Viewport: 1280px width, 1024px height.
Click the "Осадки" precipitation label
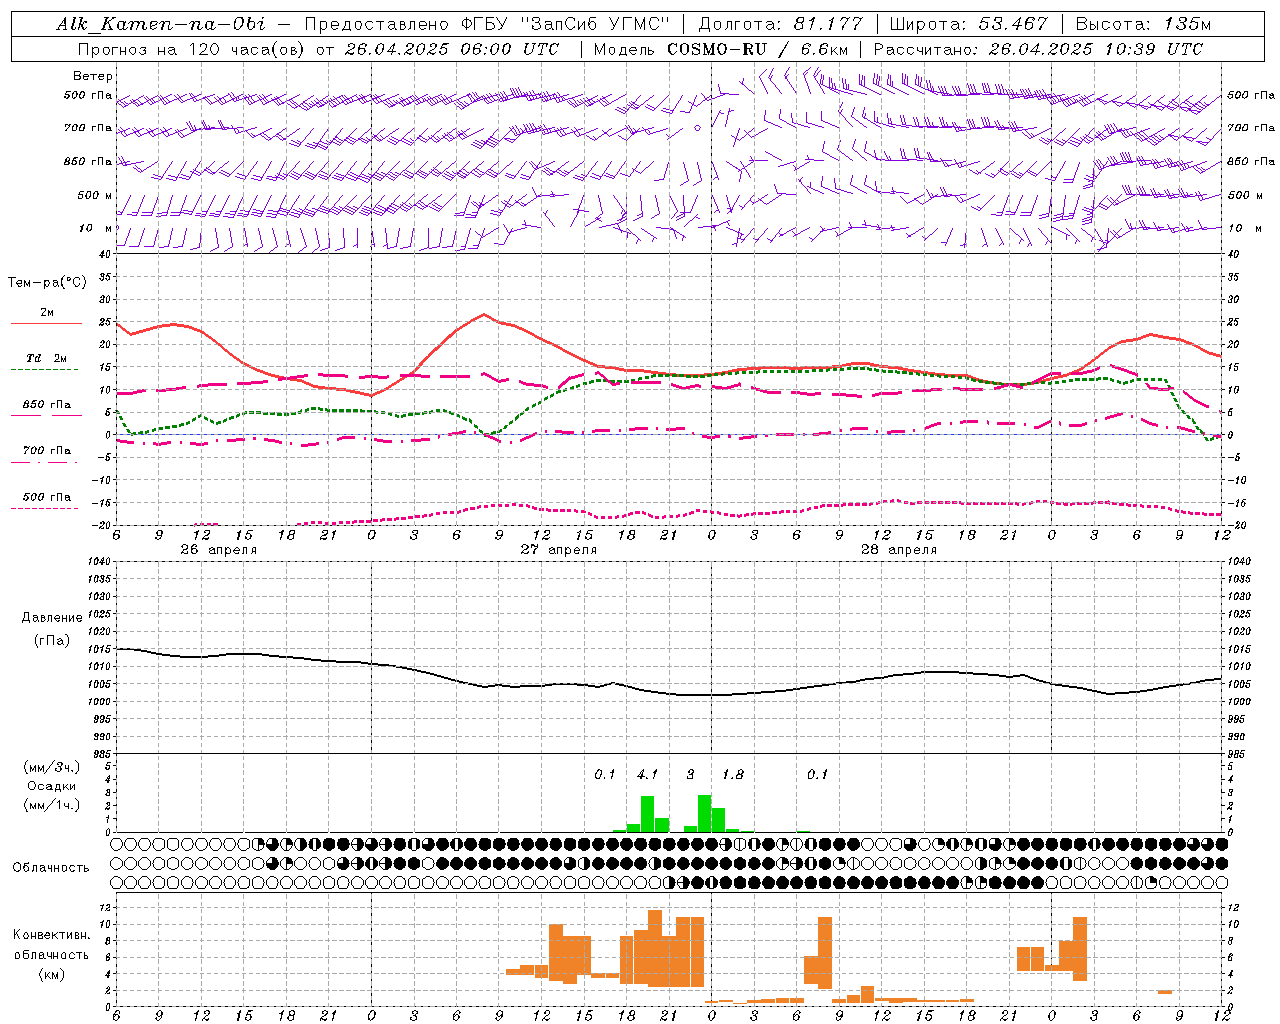[x=52, y=786]
